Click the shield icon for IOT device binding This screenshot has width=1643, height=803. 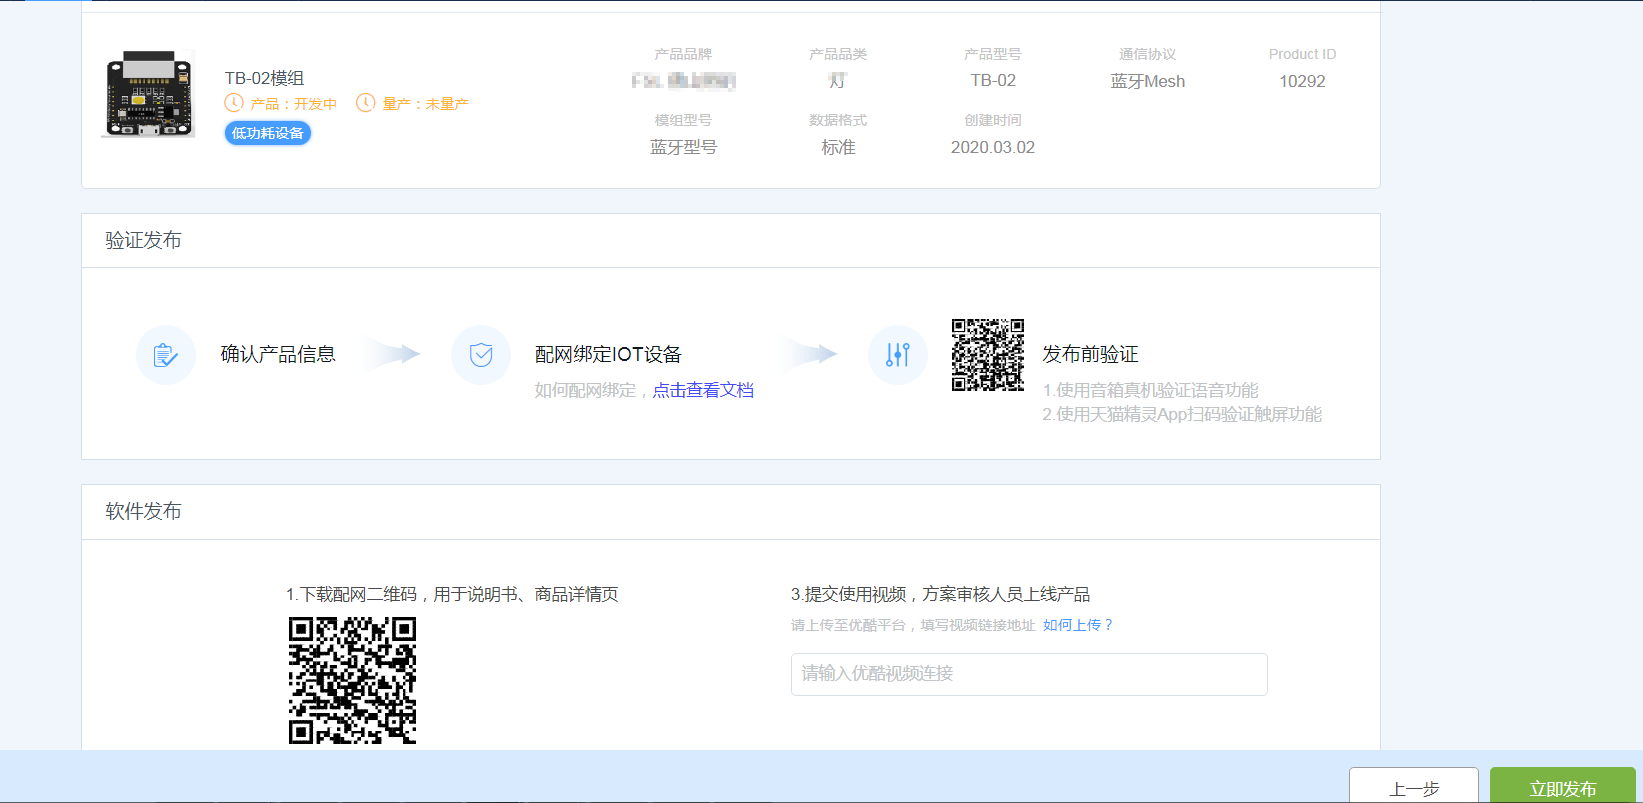(481, 355)
